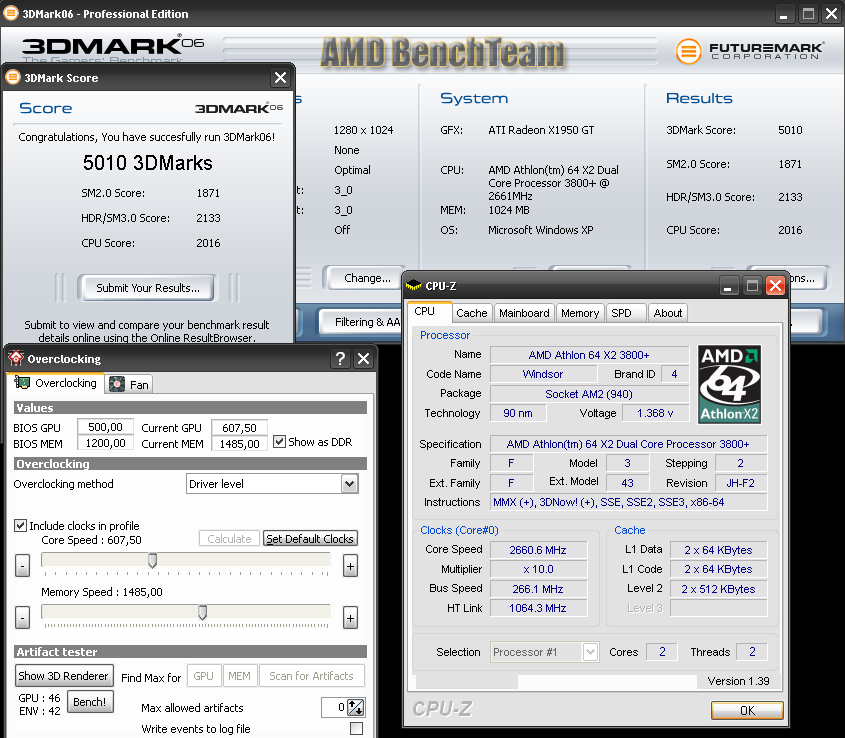Image resolution: width=845 pixels, height=738 pixels.
Task: Minimize the 3DMark06 main window
Action: (784, 14)
